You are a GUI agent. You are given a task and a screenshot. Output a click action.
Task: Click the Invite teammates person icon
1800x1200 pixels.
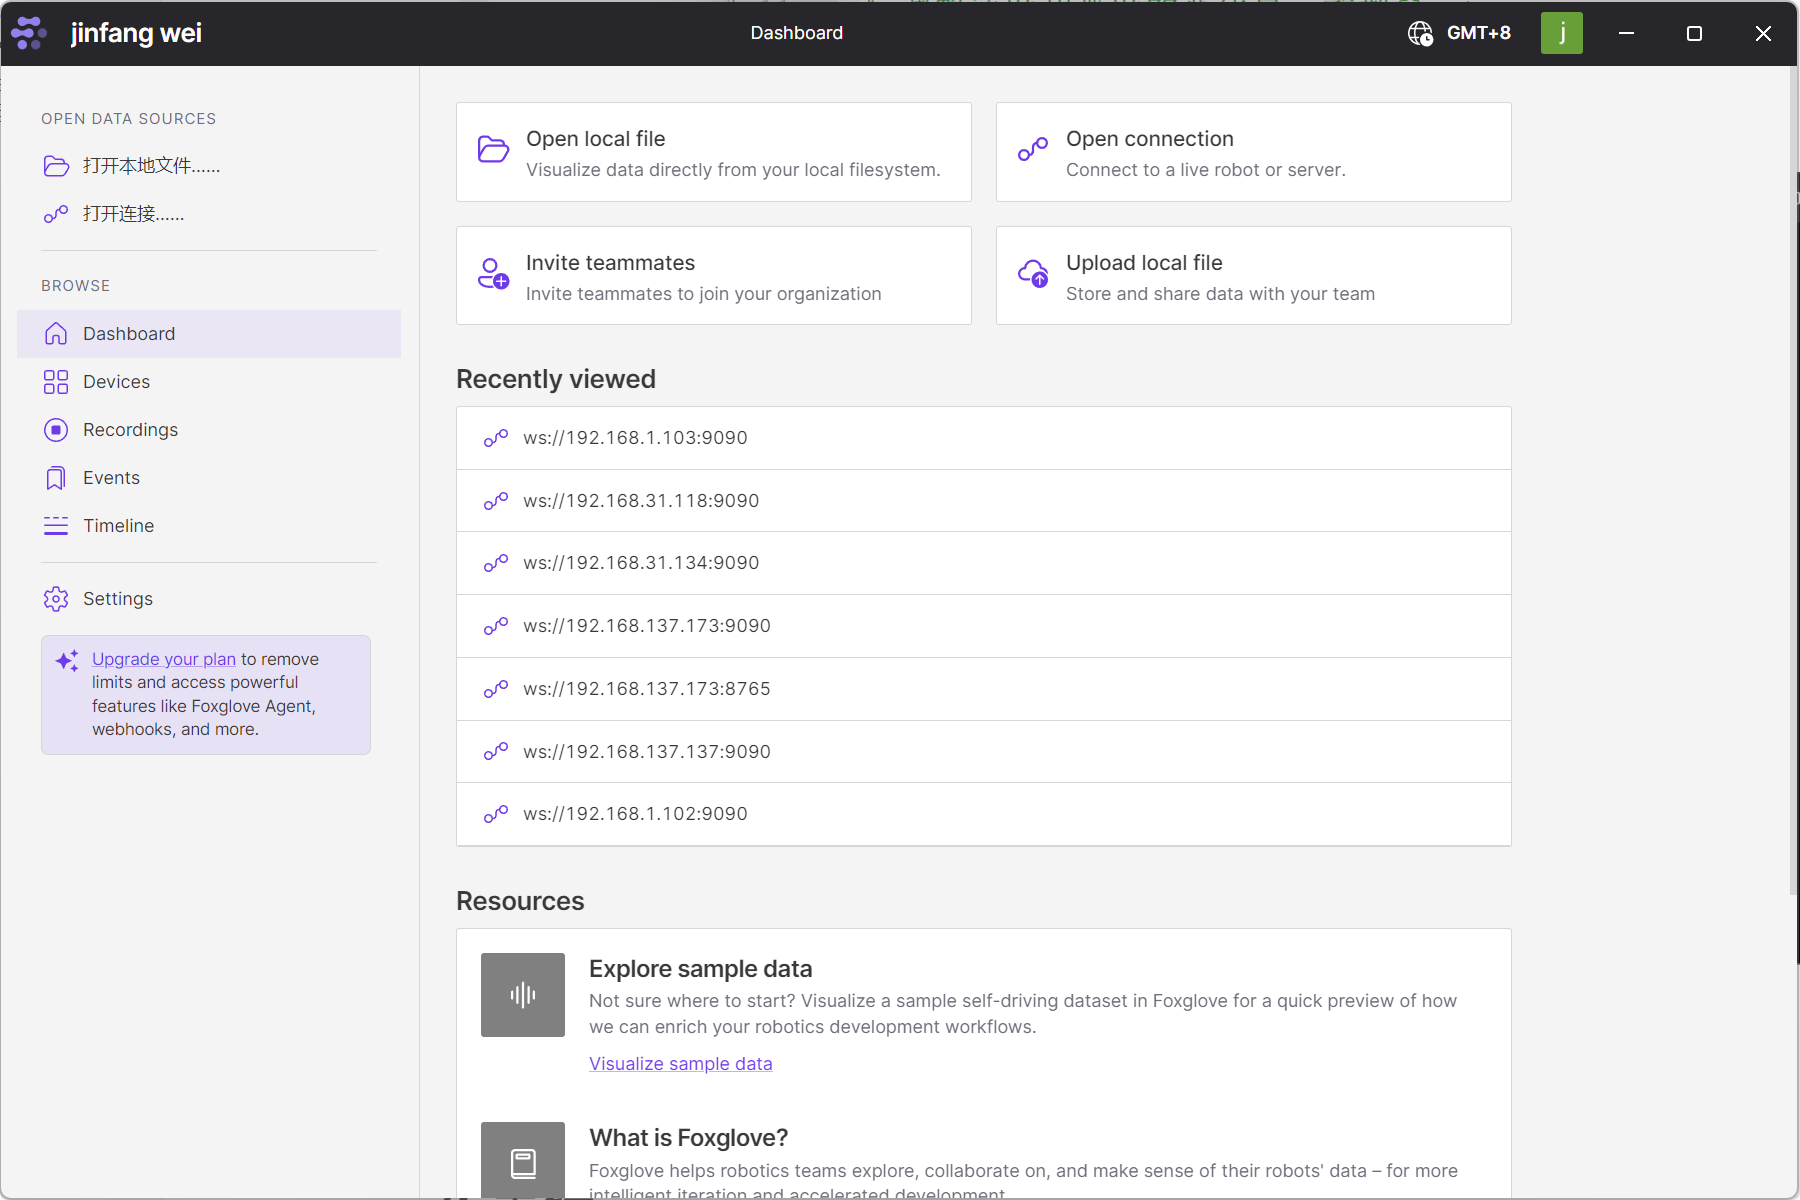493,274
